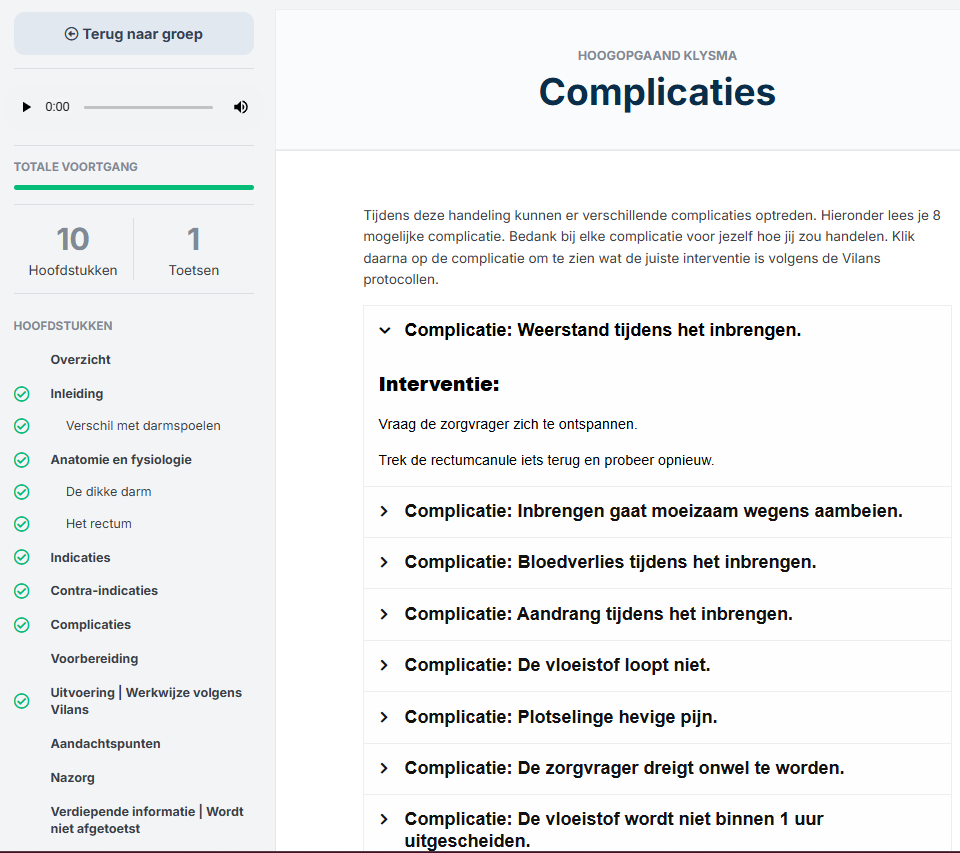
Task: Click checkmark beside De dikke darm
Action: (x=22, y=492)
